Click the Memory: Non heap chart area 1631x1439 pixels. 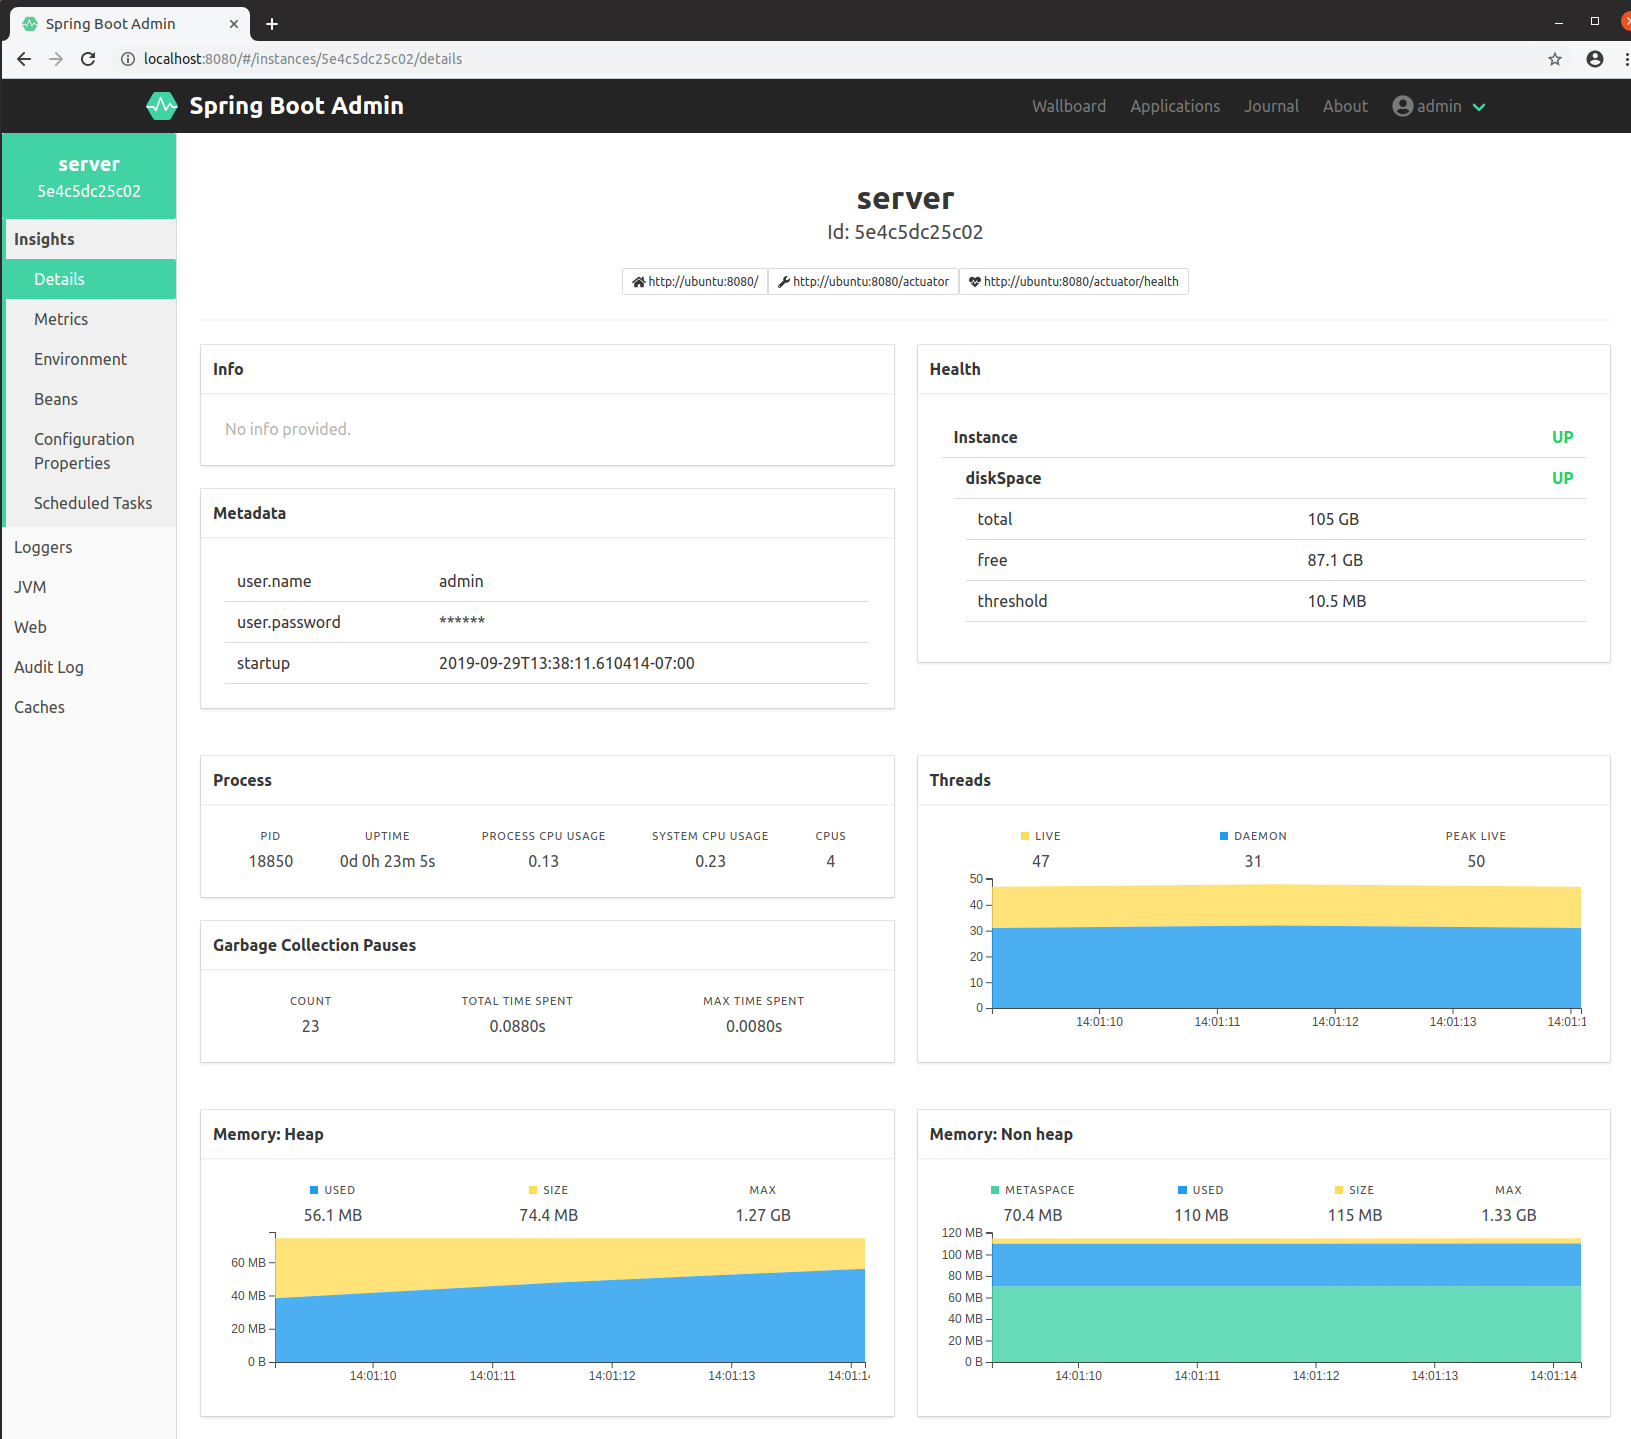tap(1286, 1298)
